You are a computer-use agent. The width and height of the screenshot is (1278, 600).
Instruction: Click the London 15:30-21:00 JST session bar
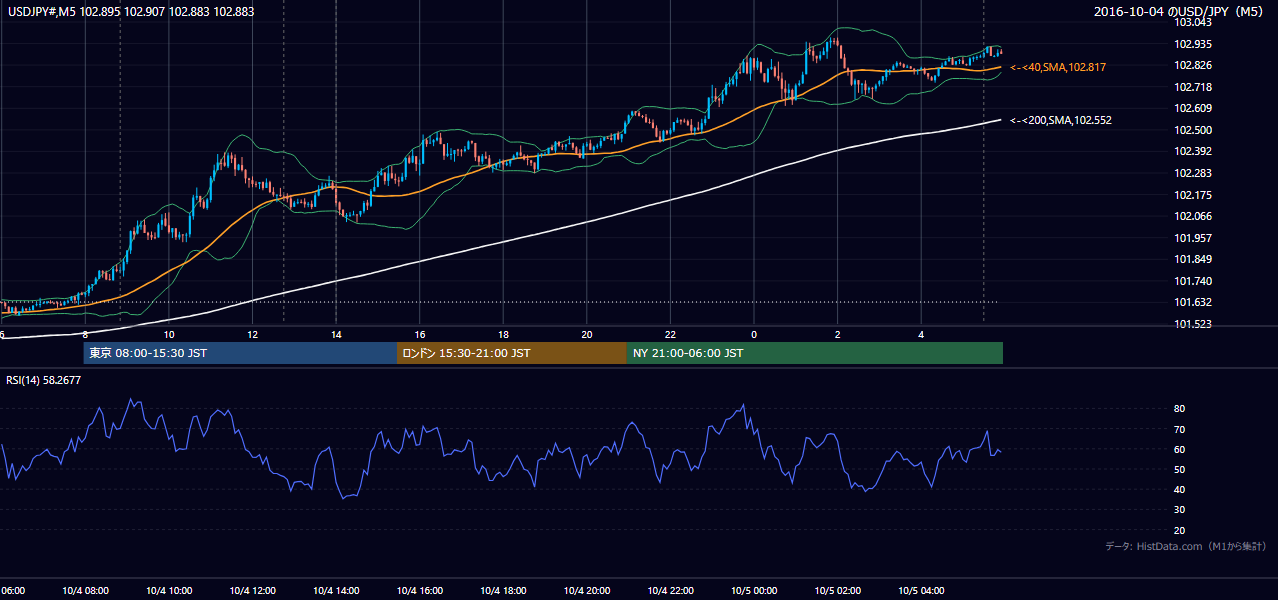coord(512,353)
